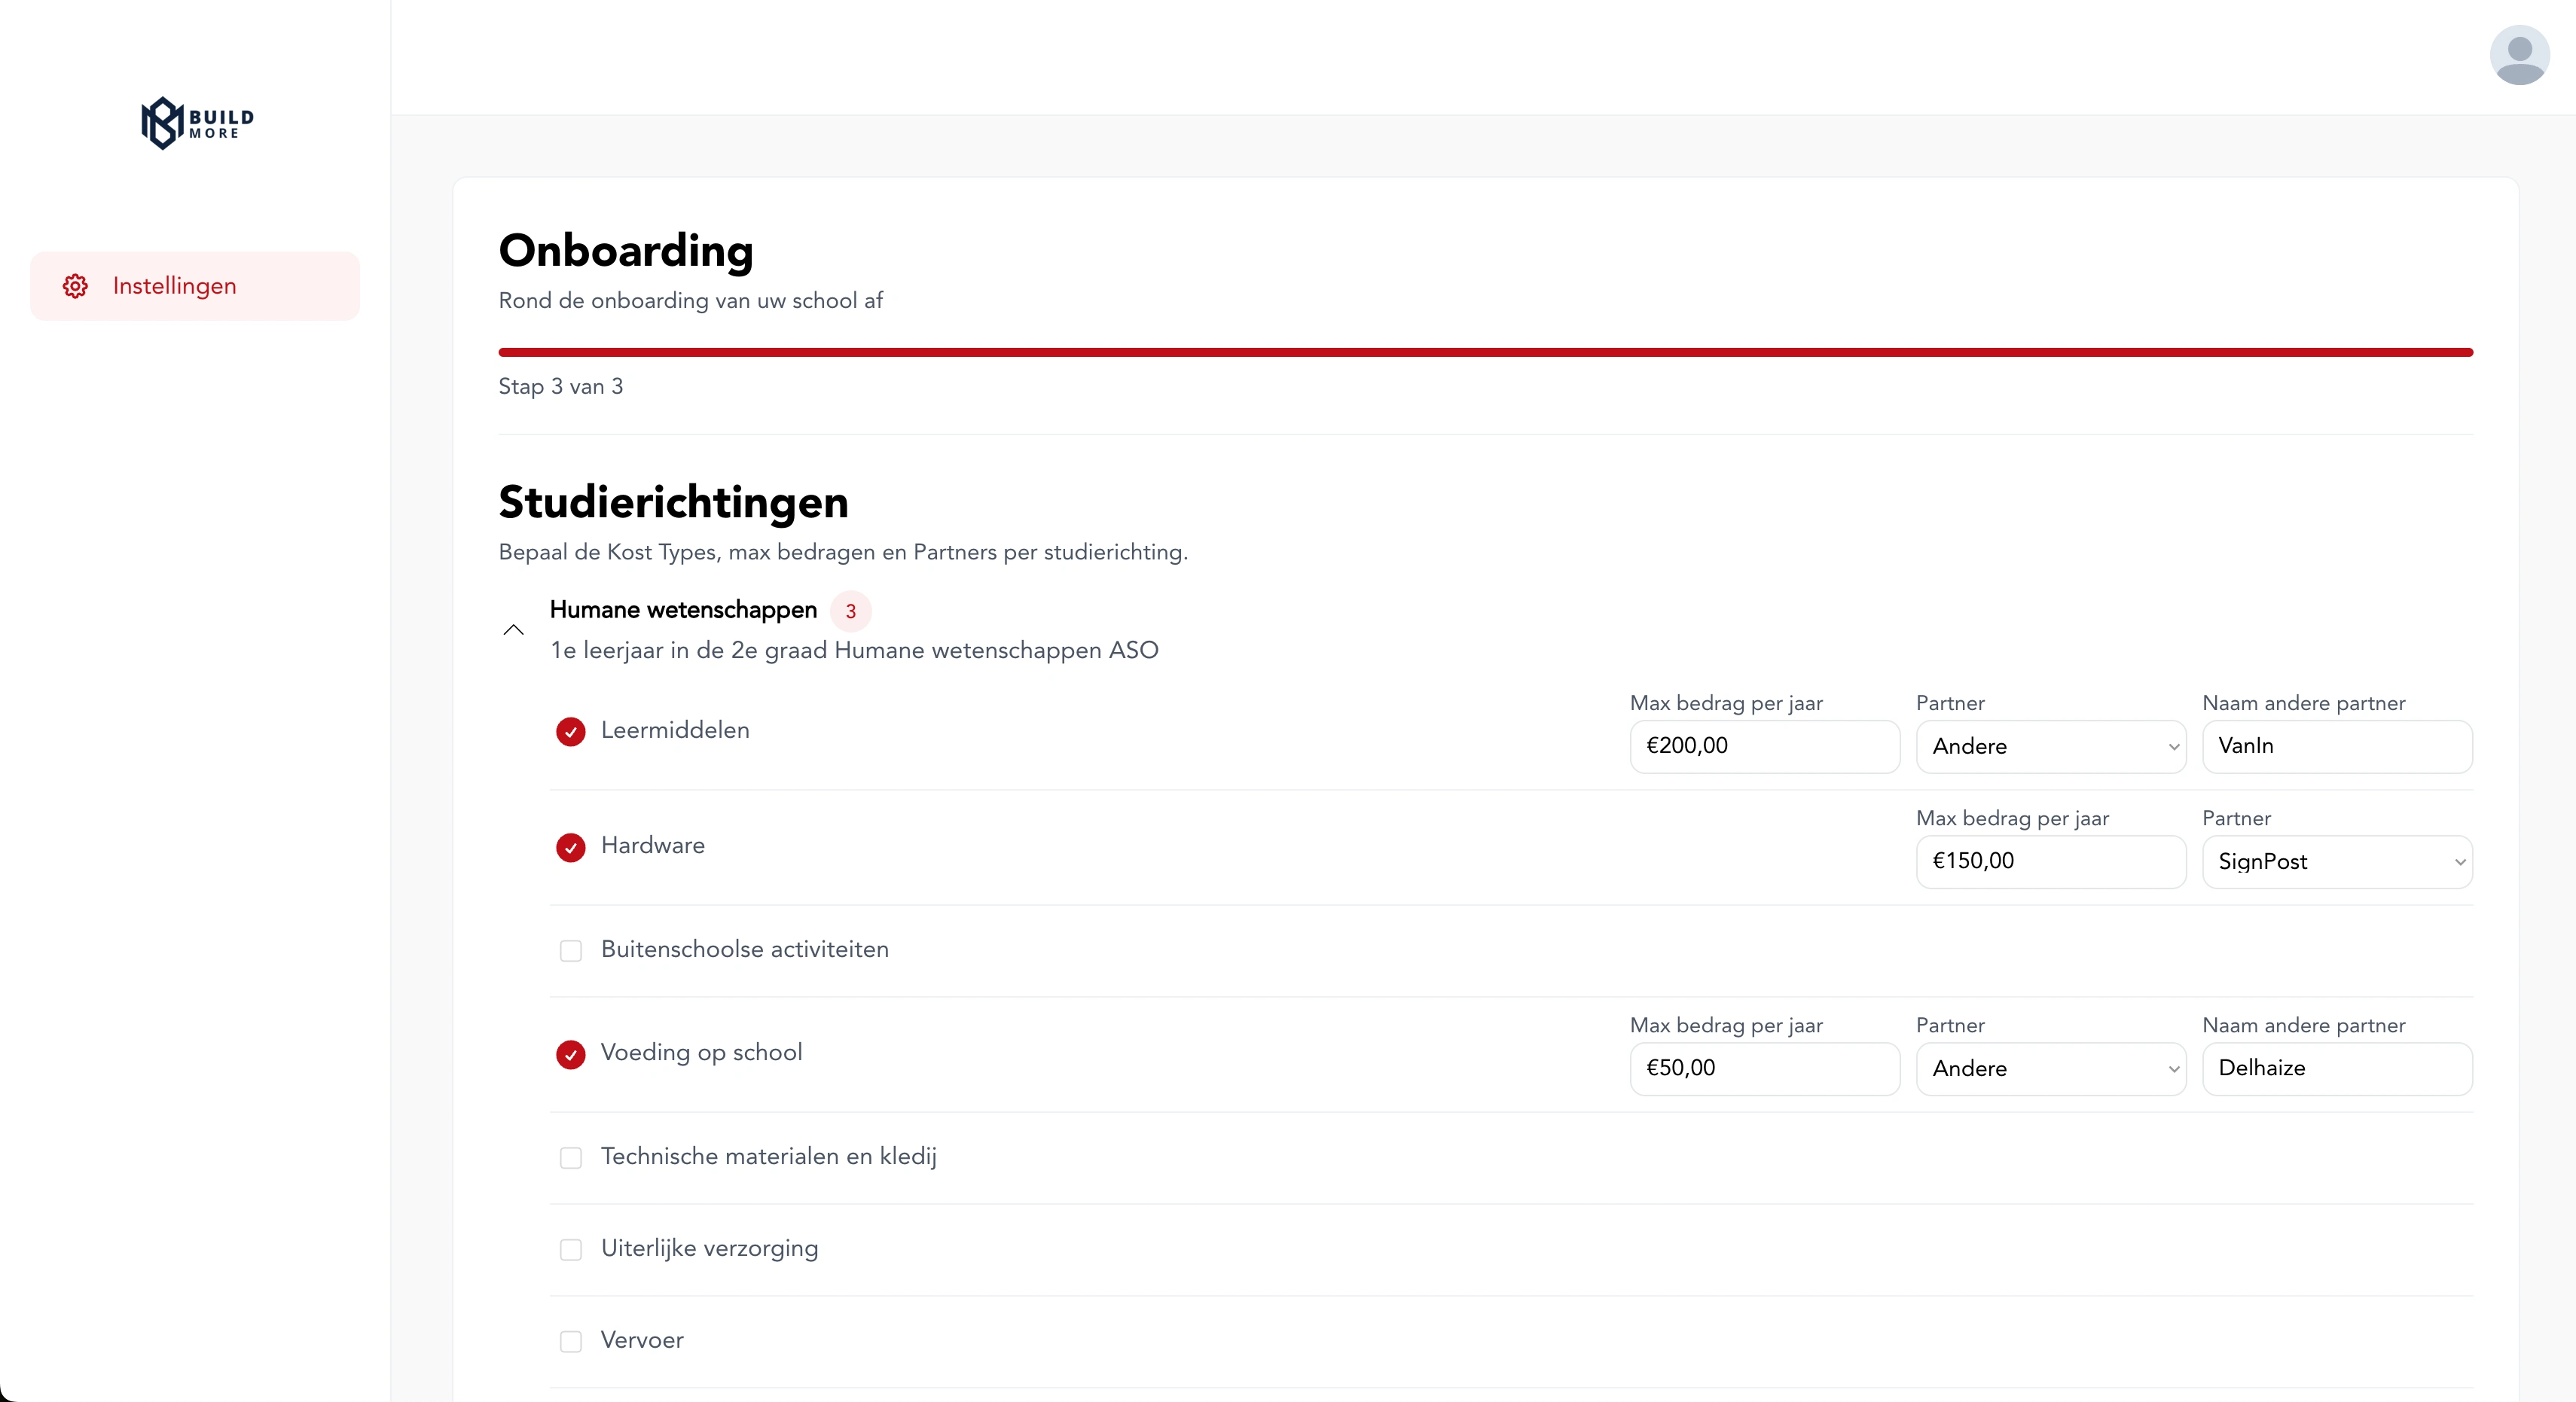This screenshot has height=1402, width=2576.
Task: Click the red onboarding progress bar
Action: (x=1485, y=352)
